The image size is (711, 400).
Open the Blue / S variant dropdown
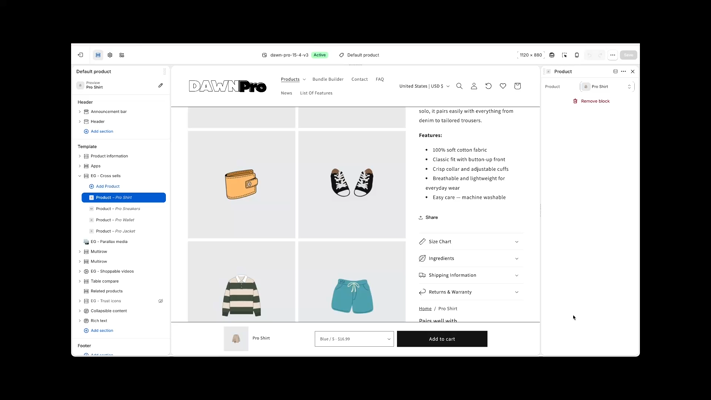[354, 339]
